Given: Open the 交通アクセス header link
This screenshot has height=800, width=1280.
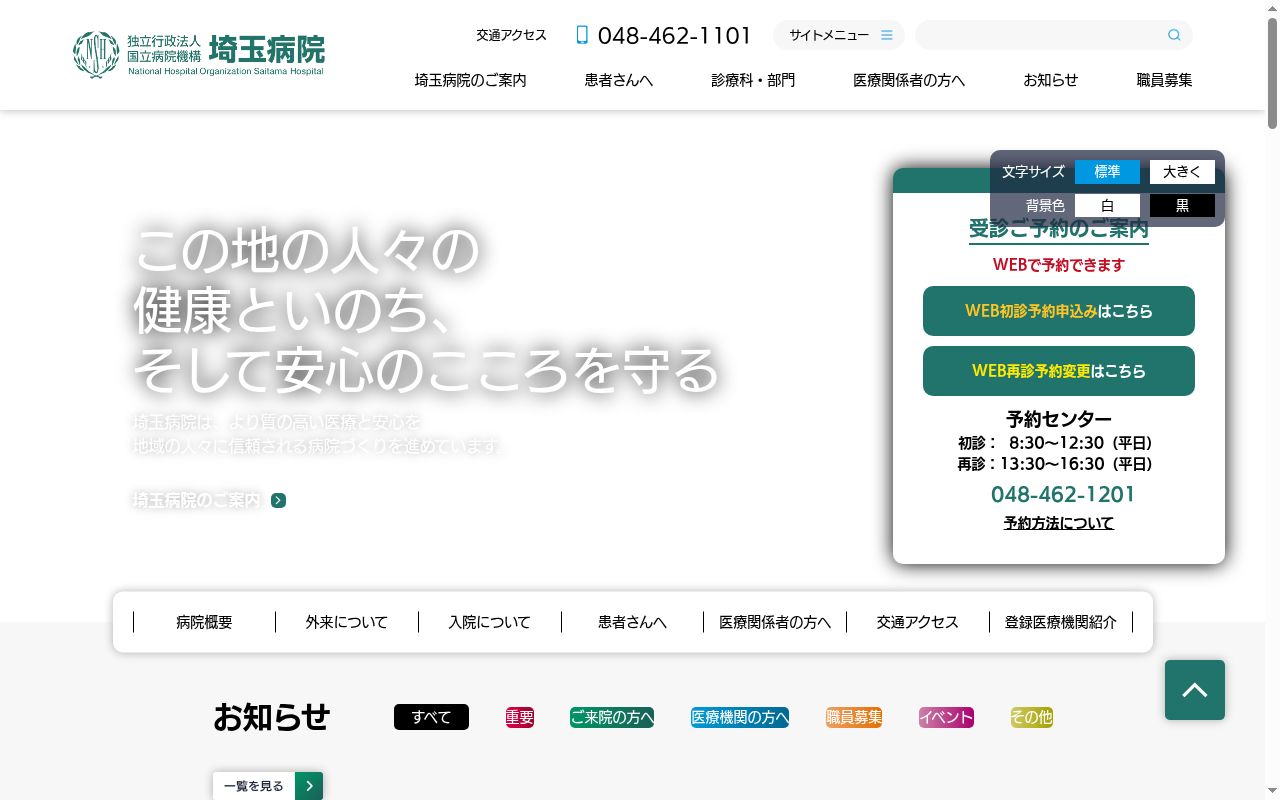Looking at the screenshot, I should tap(512, 35).
